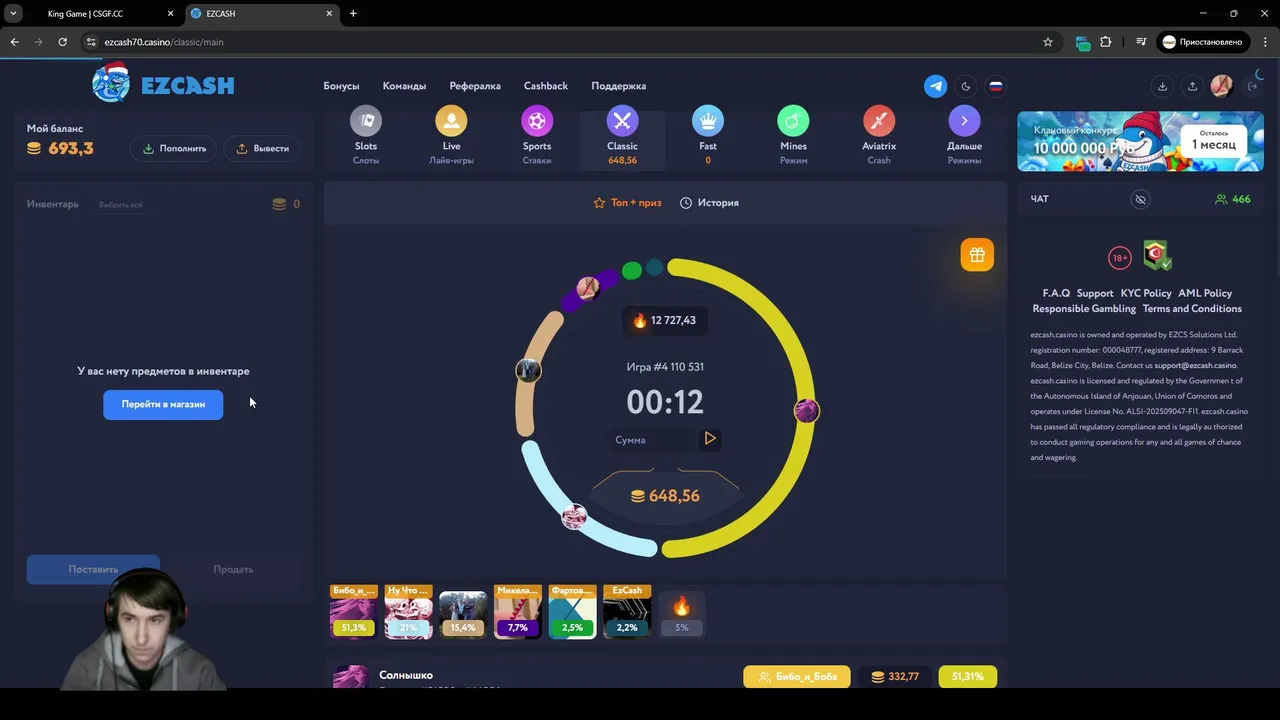Viewport: 1280px width, 720px height.
Task: Click the Сумма bet amount field
Action: [x=654, y=440]
